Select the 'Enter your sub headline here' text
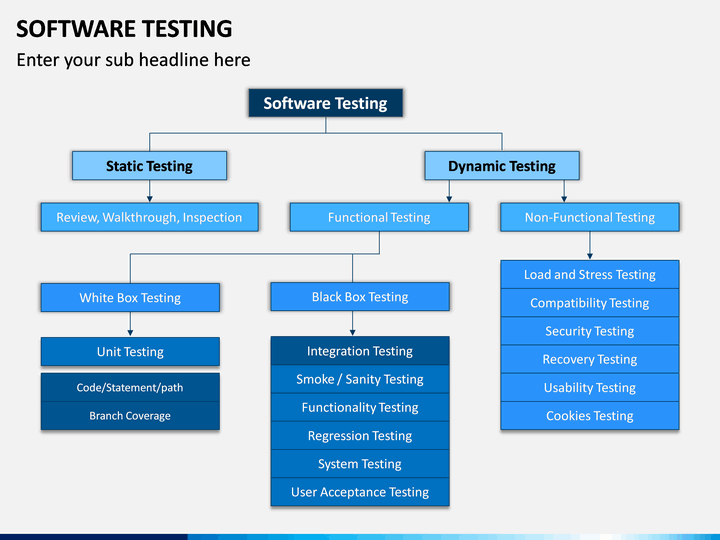This screenshot has width=720, height=540. click(133, 60)
